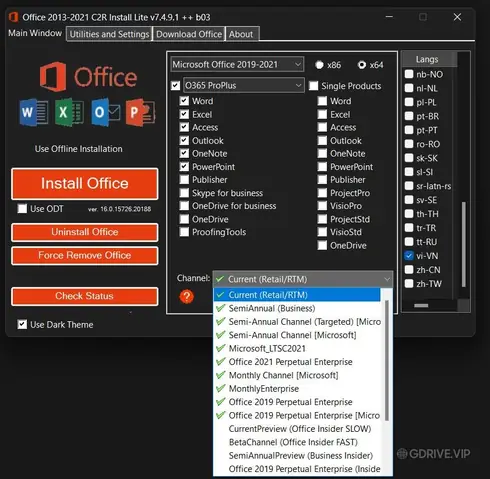Select the x86 architecture radio button

coord(319,65)
